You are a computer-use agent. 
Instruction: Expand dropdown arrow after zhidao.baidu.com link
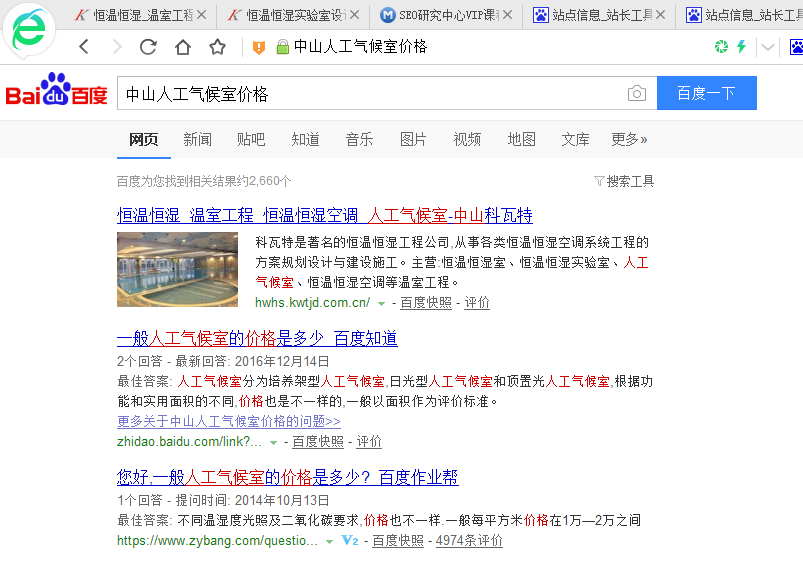tap(273, 443)
